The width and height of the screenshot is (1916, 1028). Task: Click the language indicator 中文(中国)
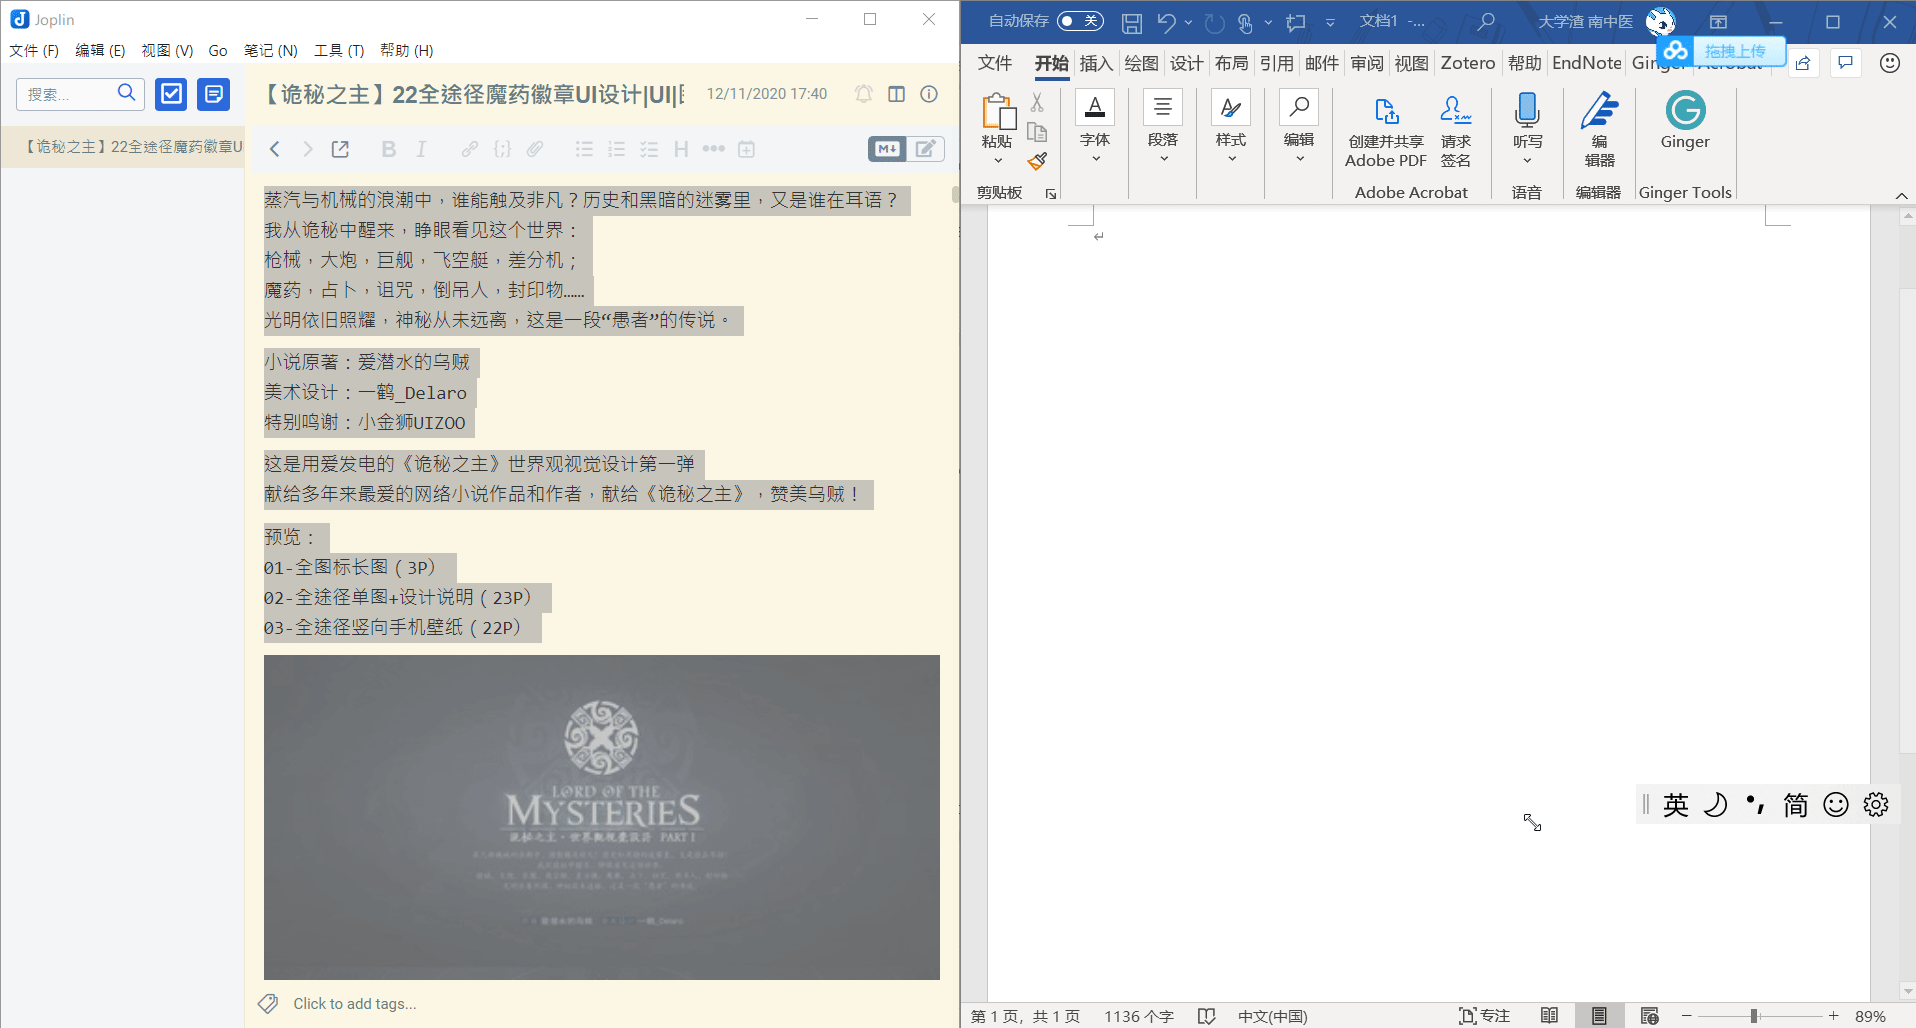[x=1273, y=1016]
